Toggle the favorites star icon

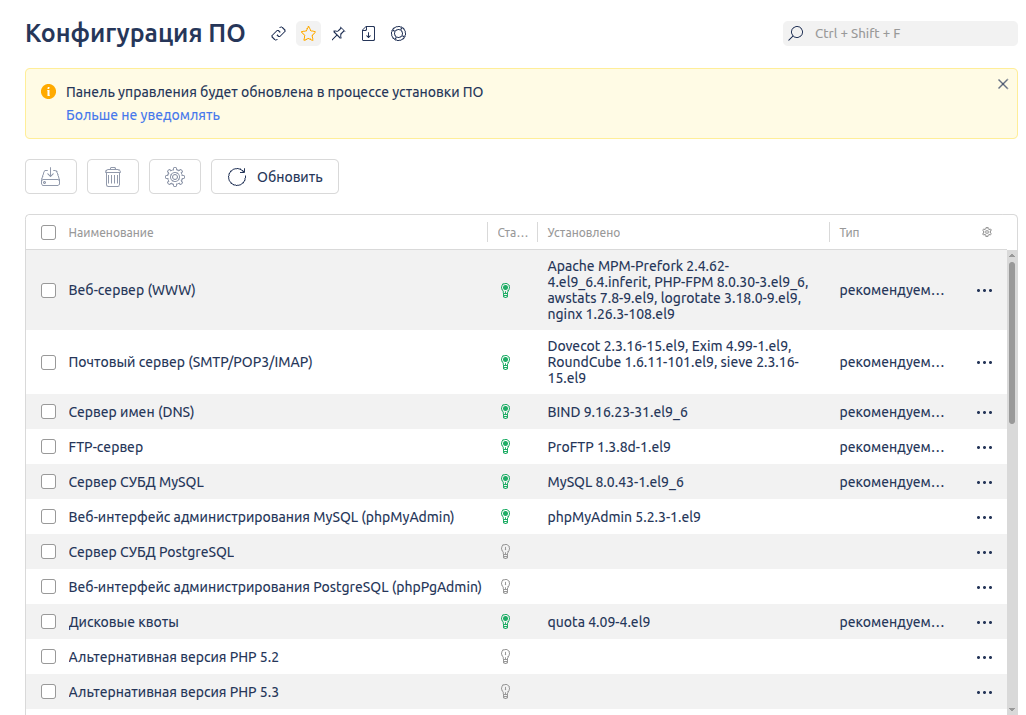[x=309, y=34]
